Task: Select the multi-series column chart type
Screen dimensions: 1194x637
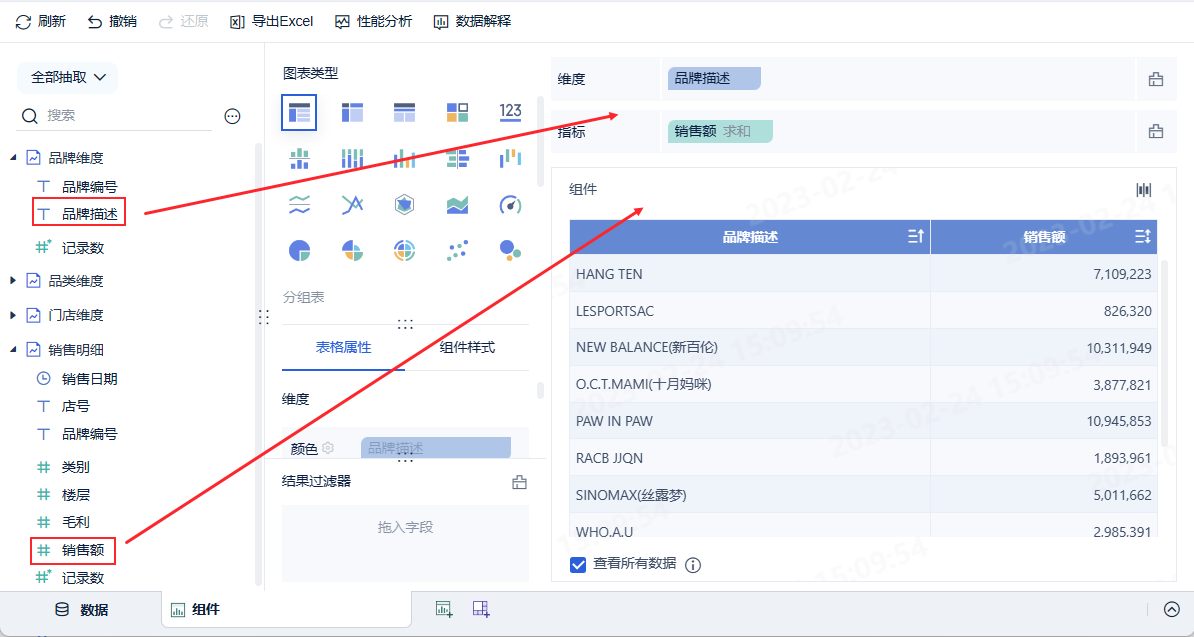Action: click(404, 158)
